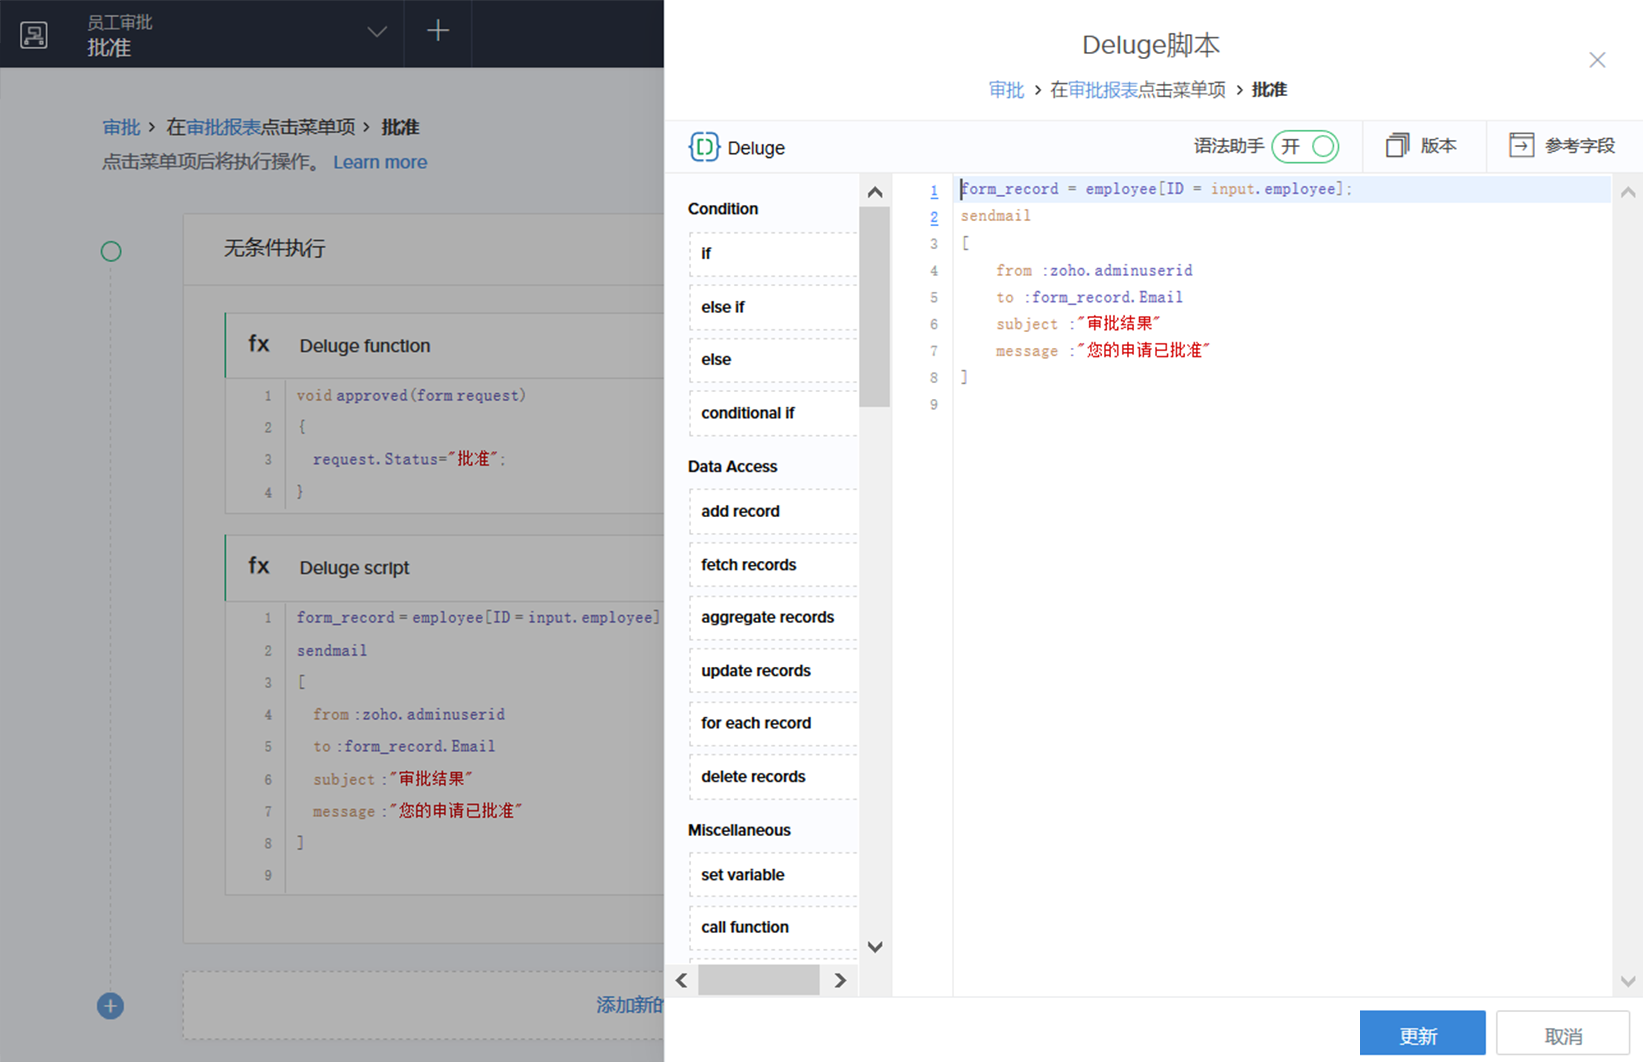Click the Miscellaneous section heading
The height and width of the screenshot is (1062, 1643).
pos(739,831)
